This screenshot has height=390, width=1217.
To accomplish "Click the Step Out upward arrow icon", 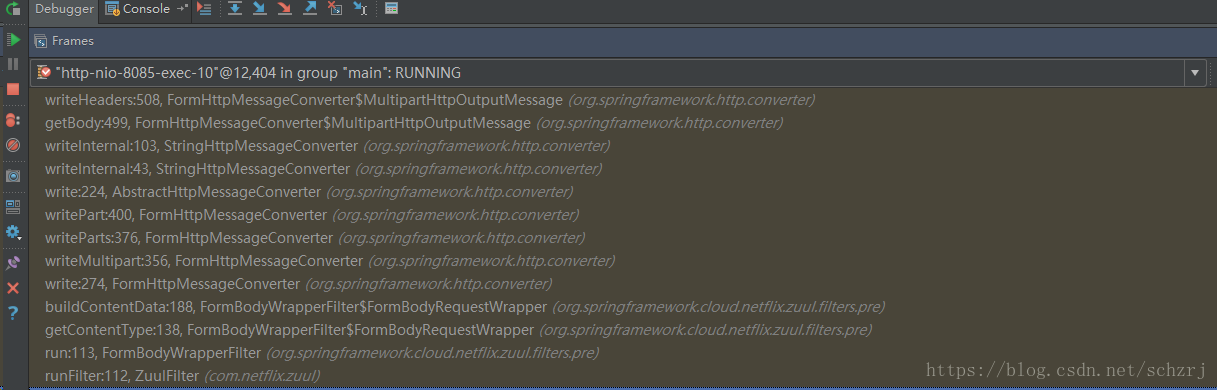I will pyautogui.click(x=310, y=9).
